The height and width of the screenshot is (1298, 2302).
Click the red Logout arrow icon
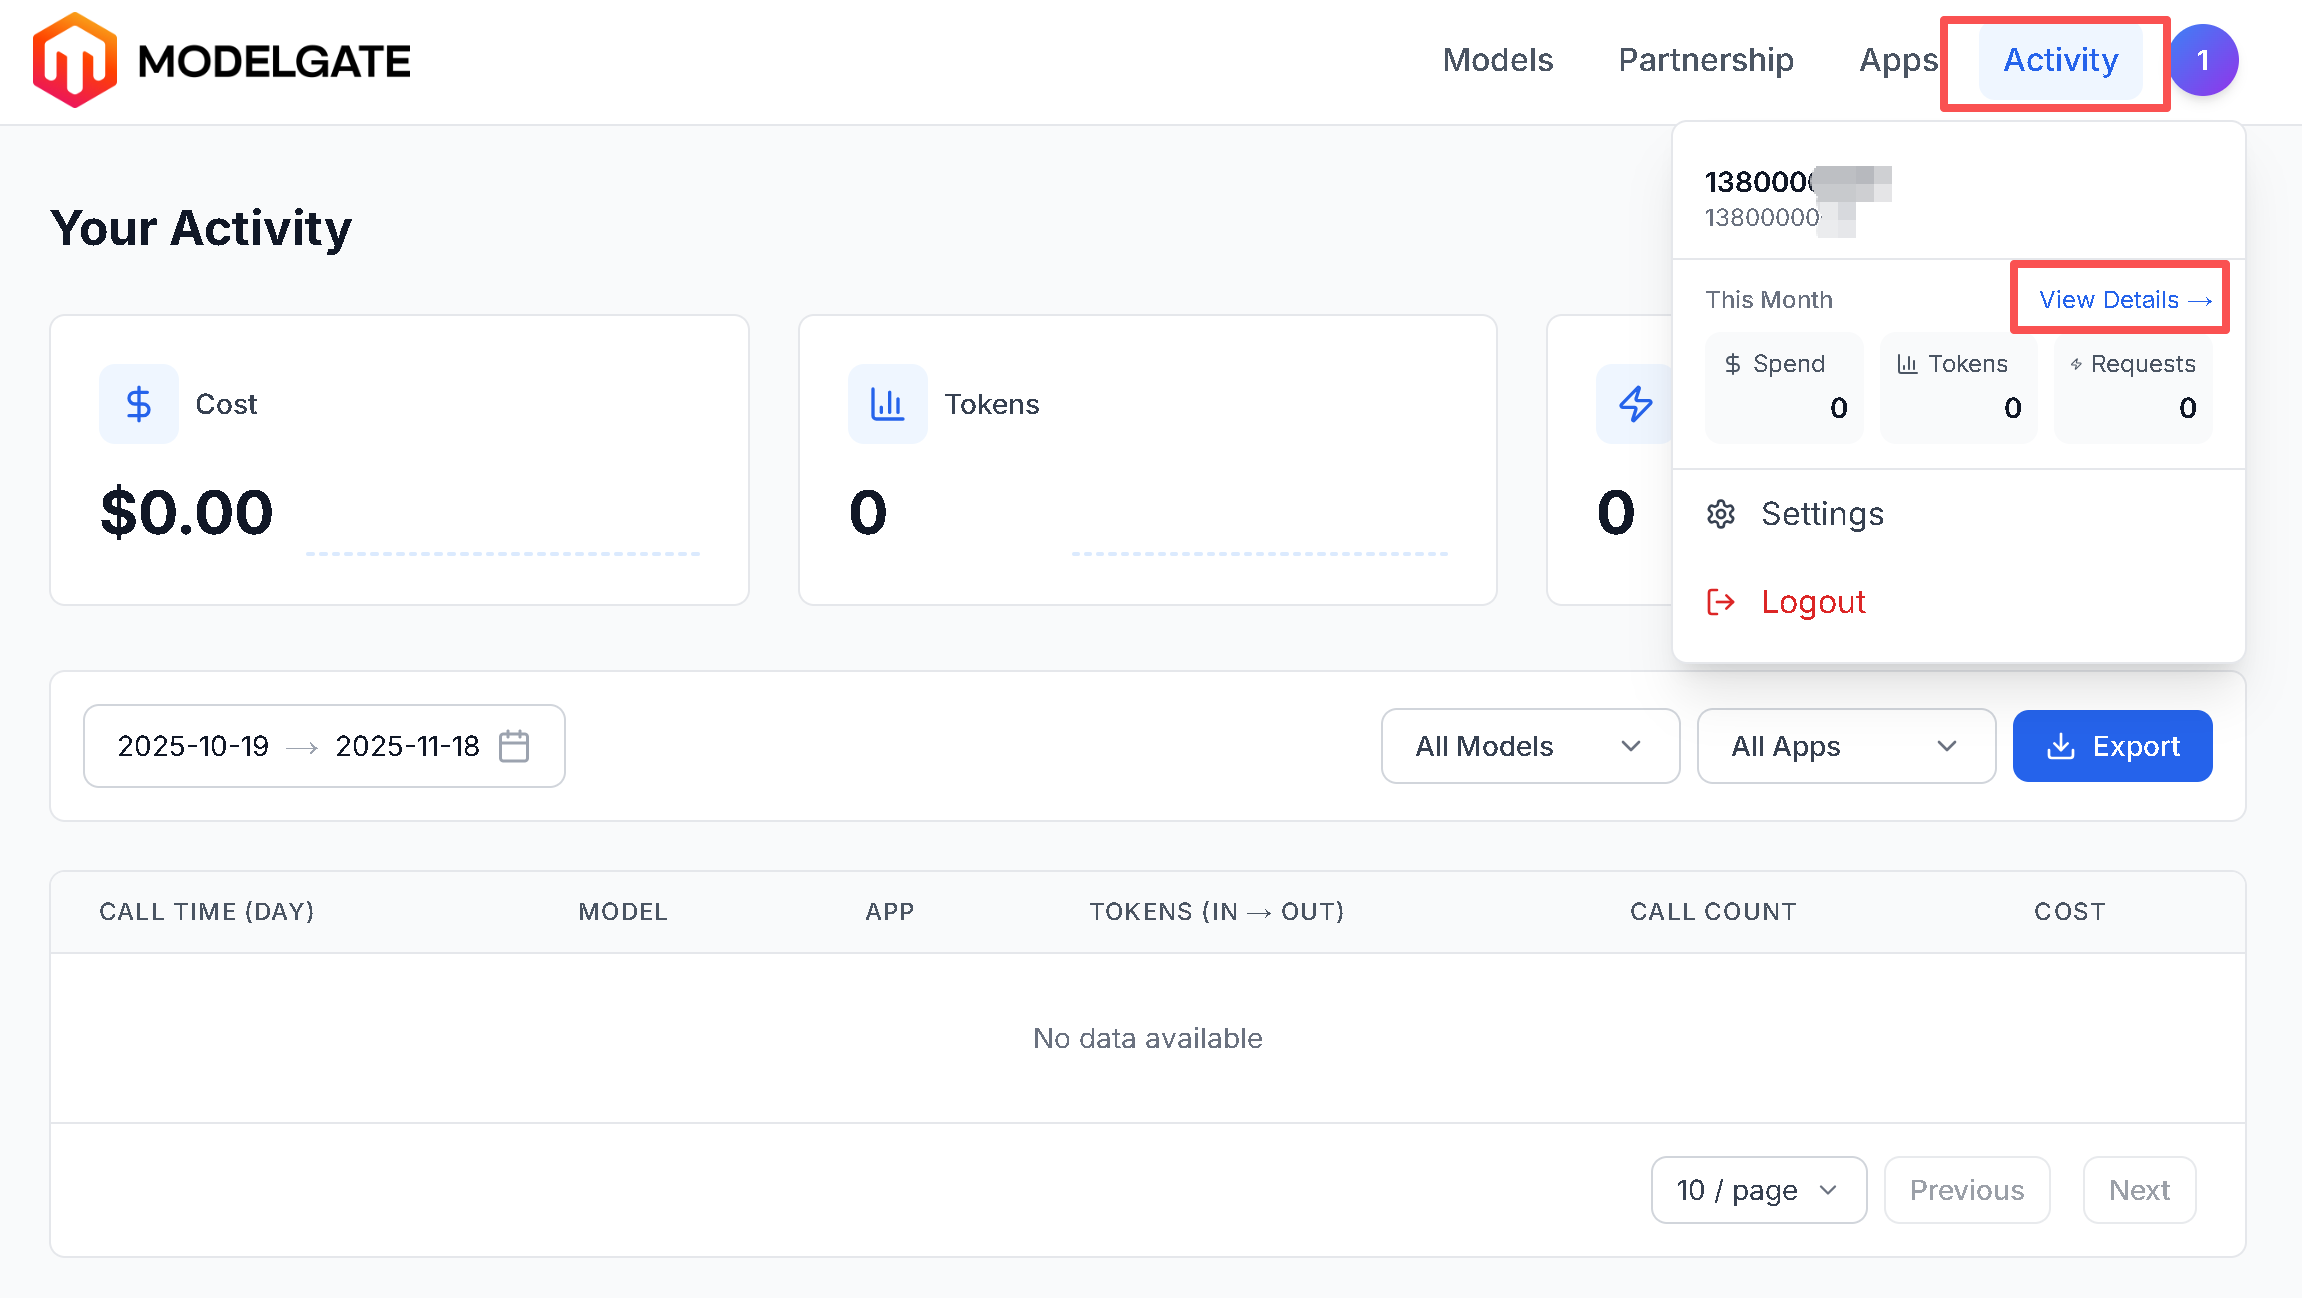point(1721,602)
